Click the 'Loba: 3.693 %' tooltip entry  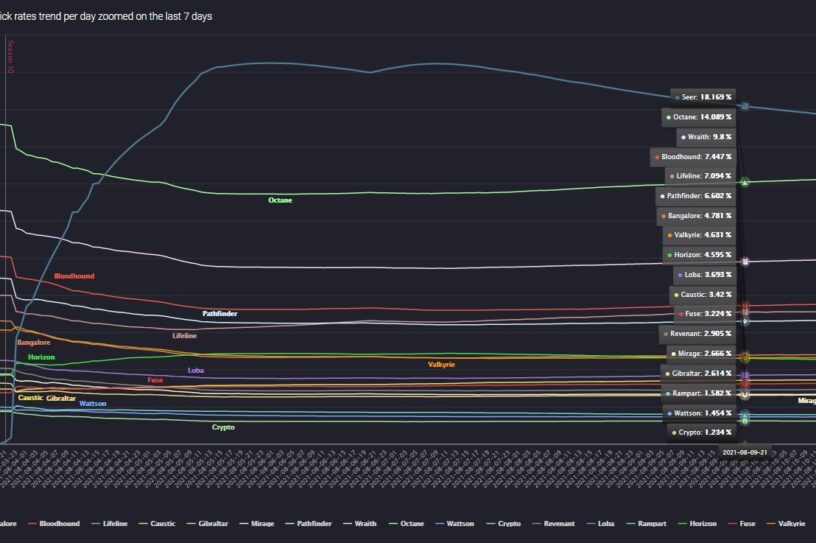point(705,274)
